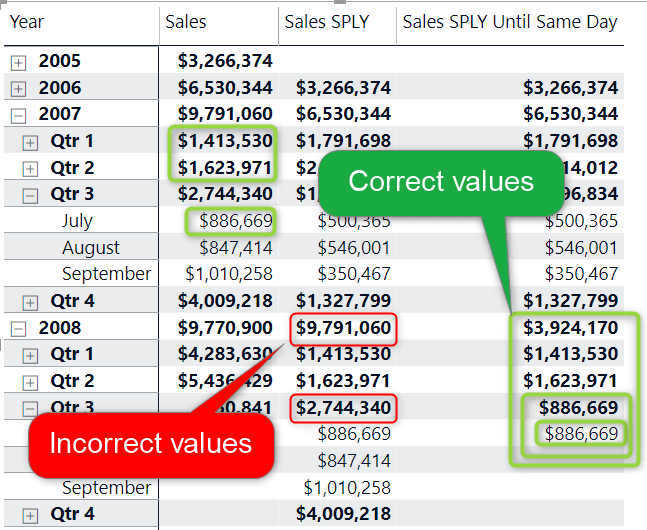
Task: Click the green Correct values callout
Action: click(440, 182)
